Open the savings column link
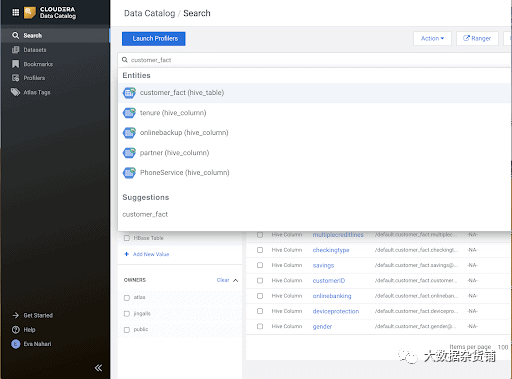Viewport: 512px width, 379px height. [x=323, y=265]
